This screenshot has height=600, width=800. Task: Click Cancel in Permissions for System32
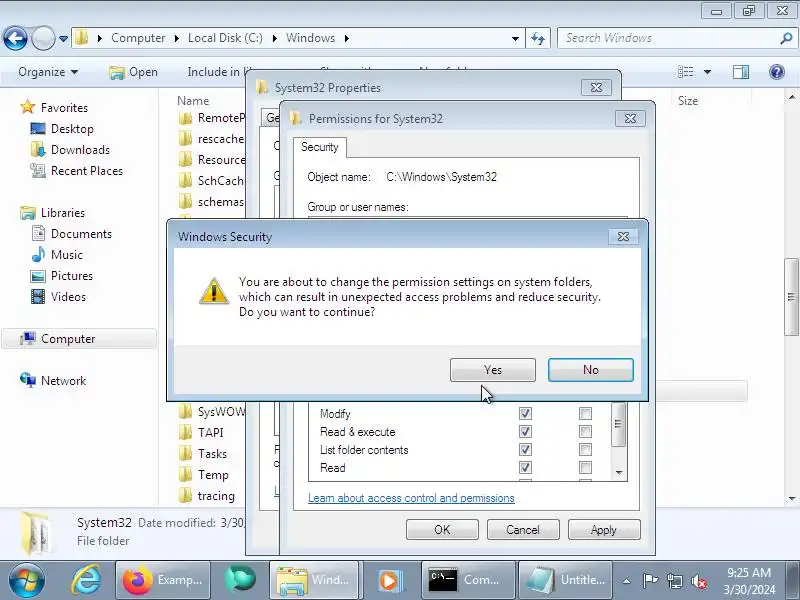pos(523,530)
